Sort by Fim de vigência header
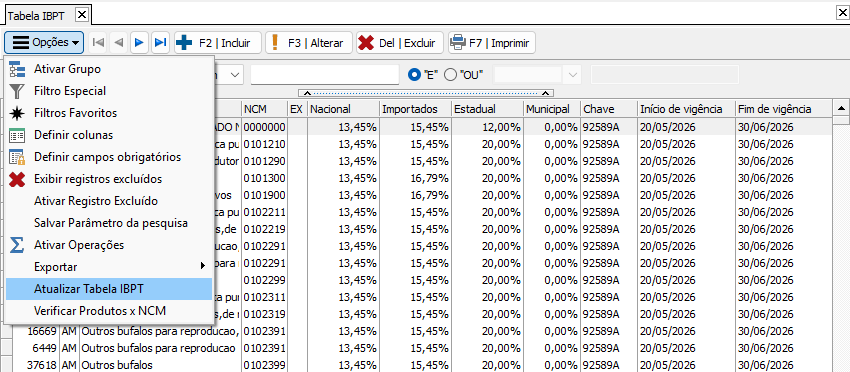The height and width of the screenshot is (372, 850). (783, 109)
